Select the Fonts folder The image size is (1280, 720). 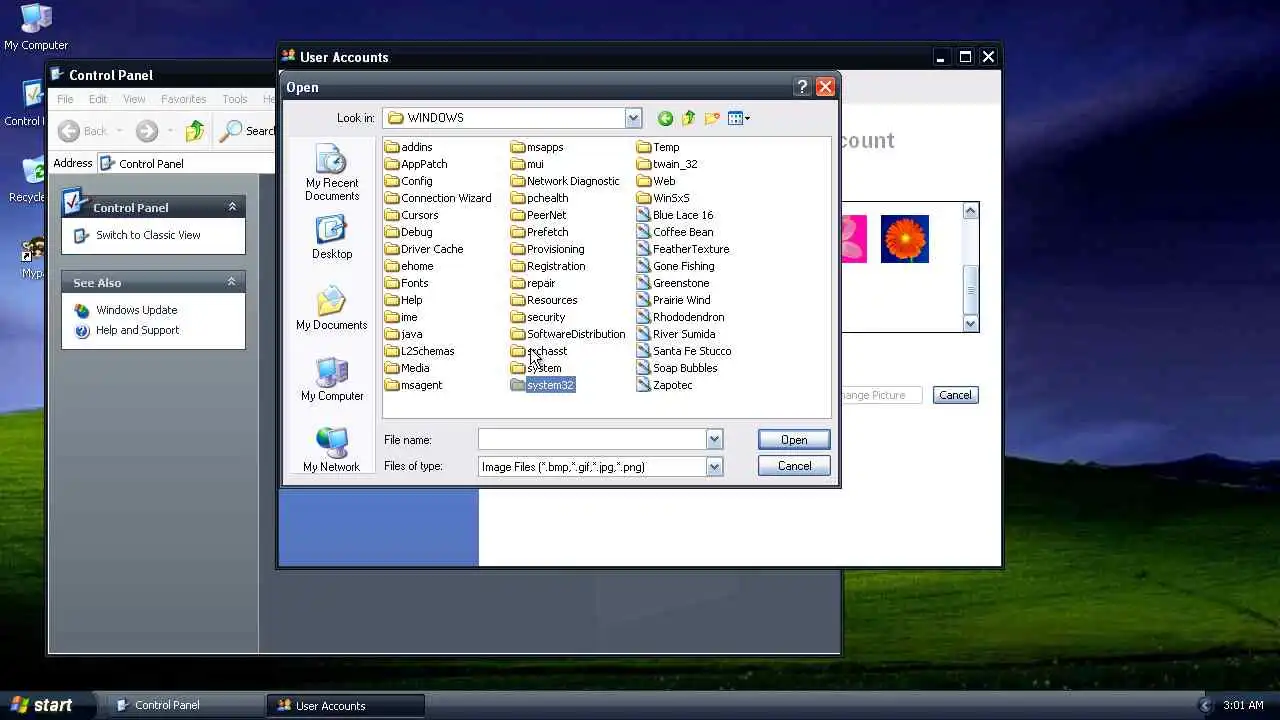tap(407, 283)
